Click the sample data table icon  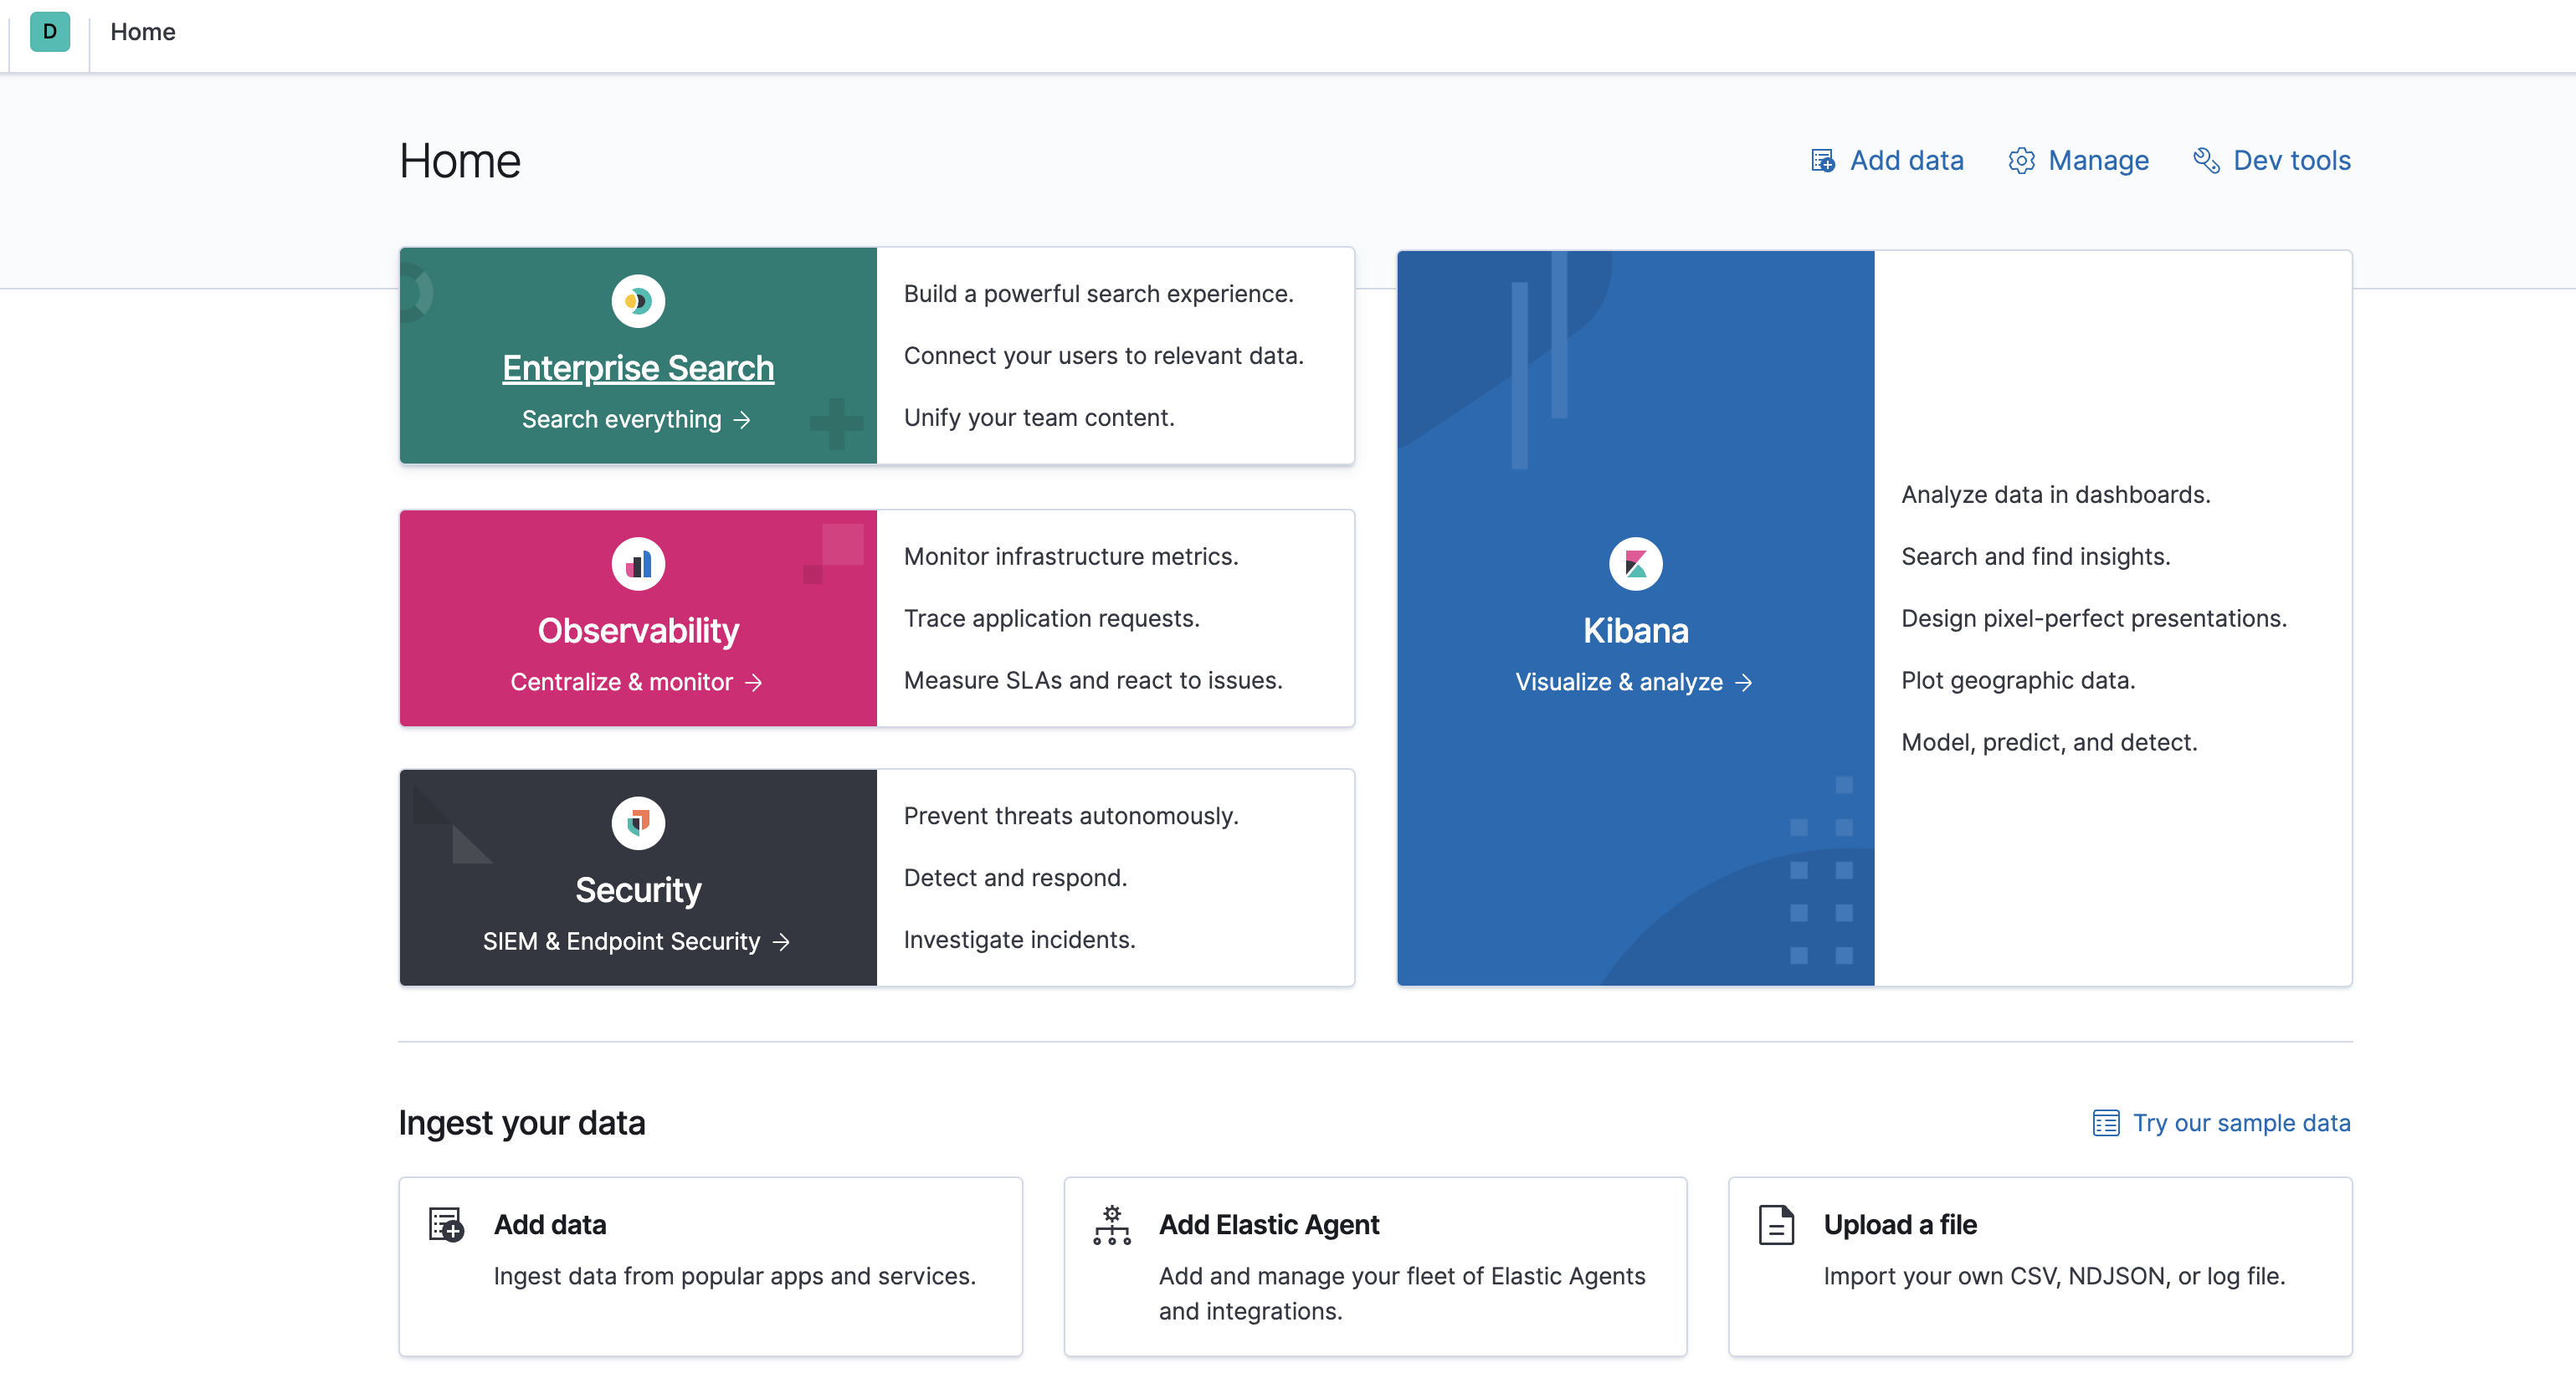[x=2106, y=1123]
